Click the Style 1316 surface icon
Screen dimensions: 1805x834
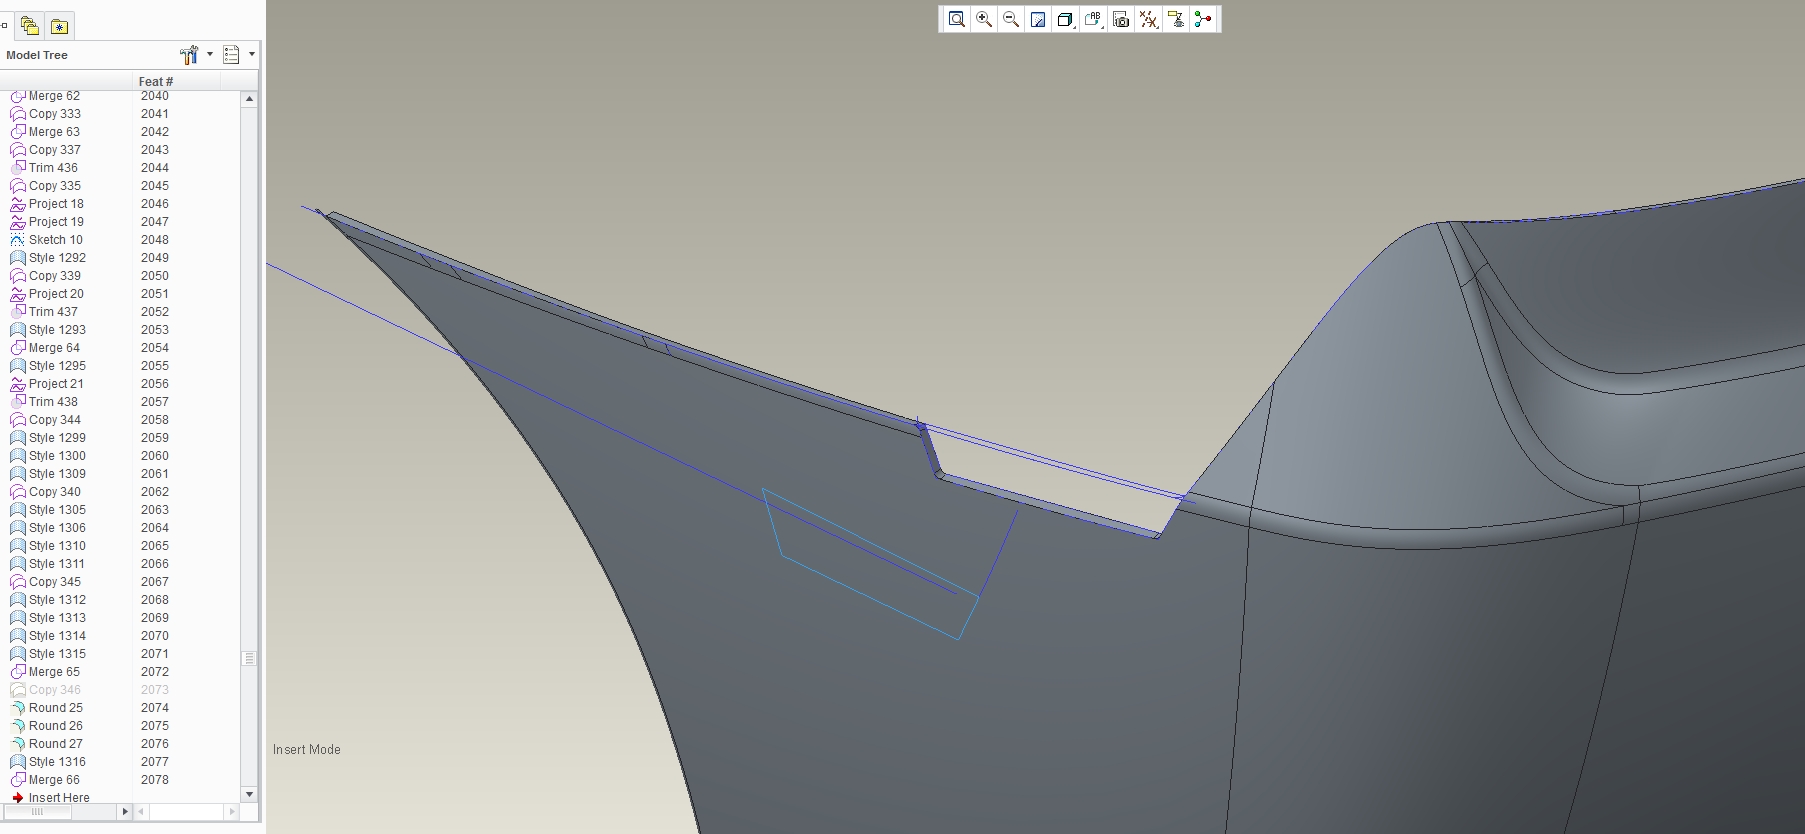click(17, 762)
